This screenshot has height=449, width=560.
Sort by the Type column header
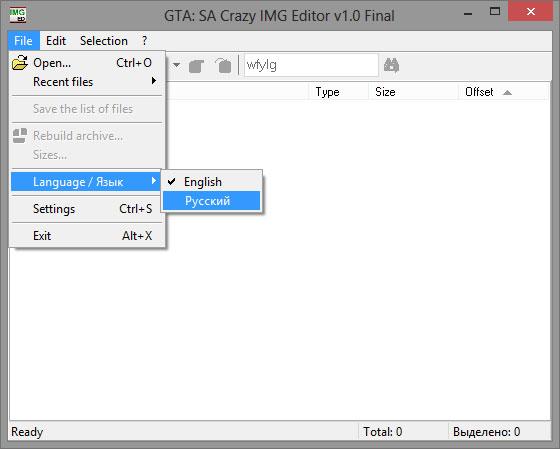[x=338, y=92]
